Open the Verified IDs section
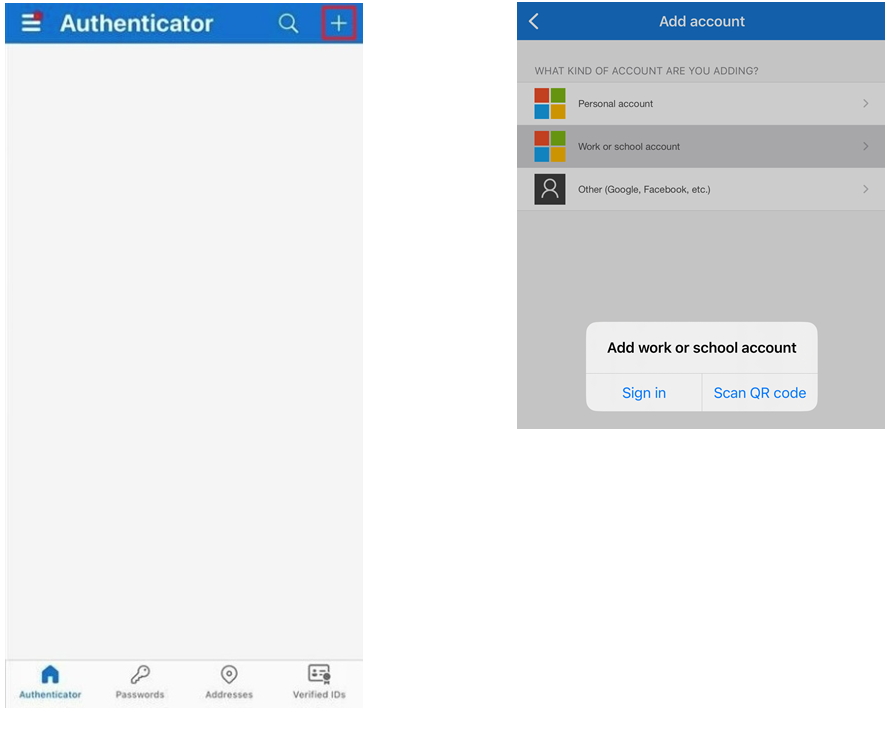 (318, 682)
